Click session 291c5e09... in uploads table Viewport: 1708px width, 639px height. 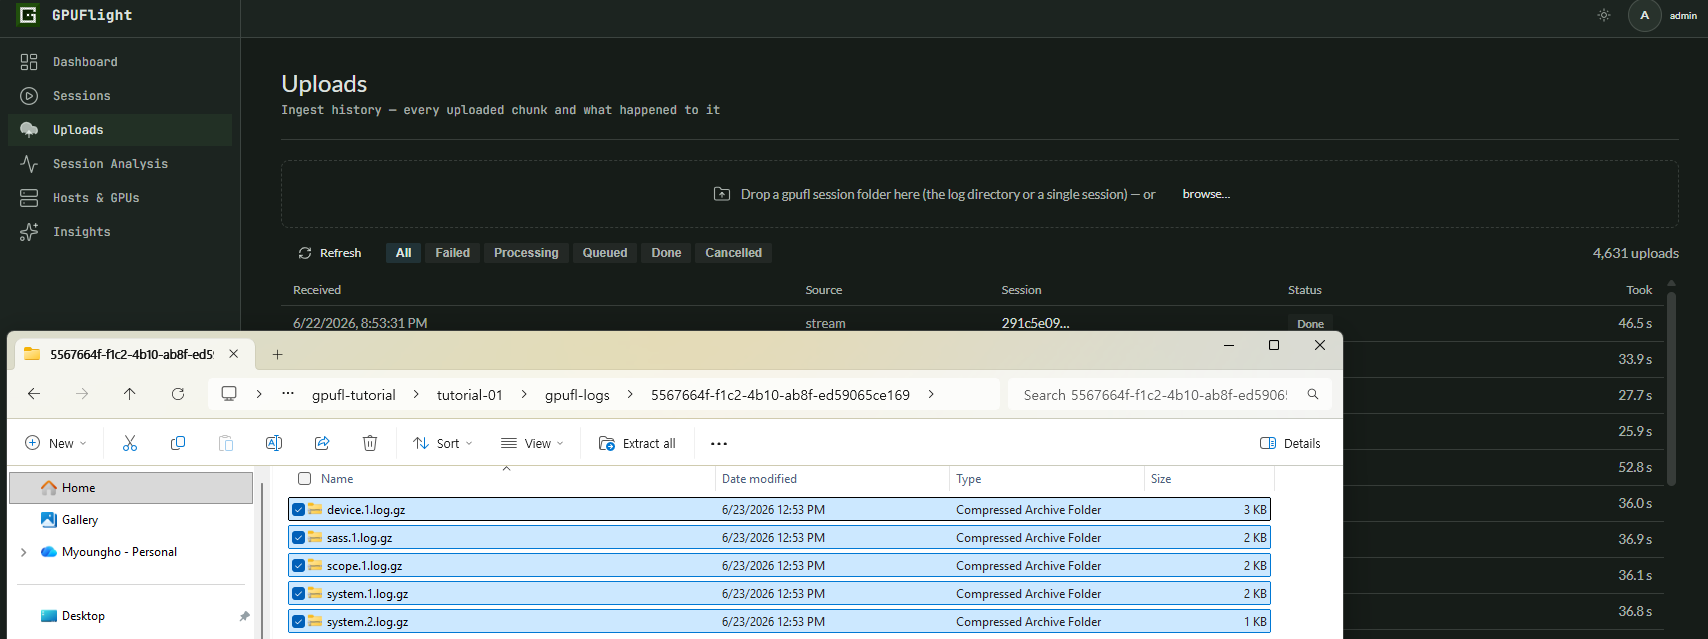pos(1035,323)
